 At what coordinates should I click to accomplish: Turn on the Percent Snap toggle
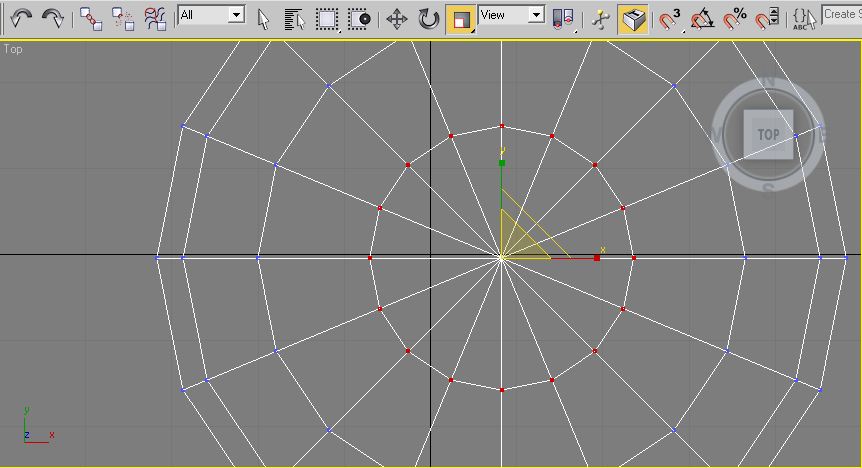click(x=735, y=18)
